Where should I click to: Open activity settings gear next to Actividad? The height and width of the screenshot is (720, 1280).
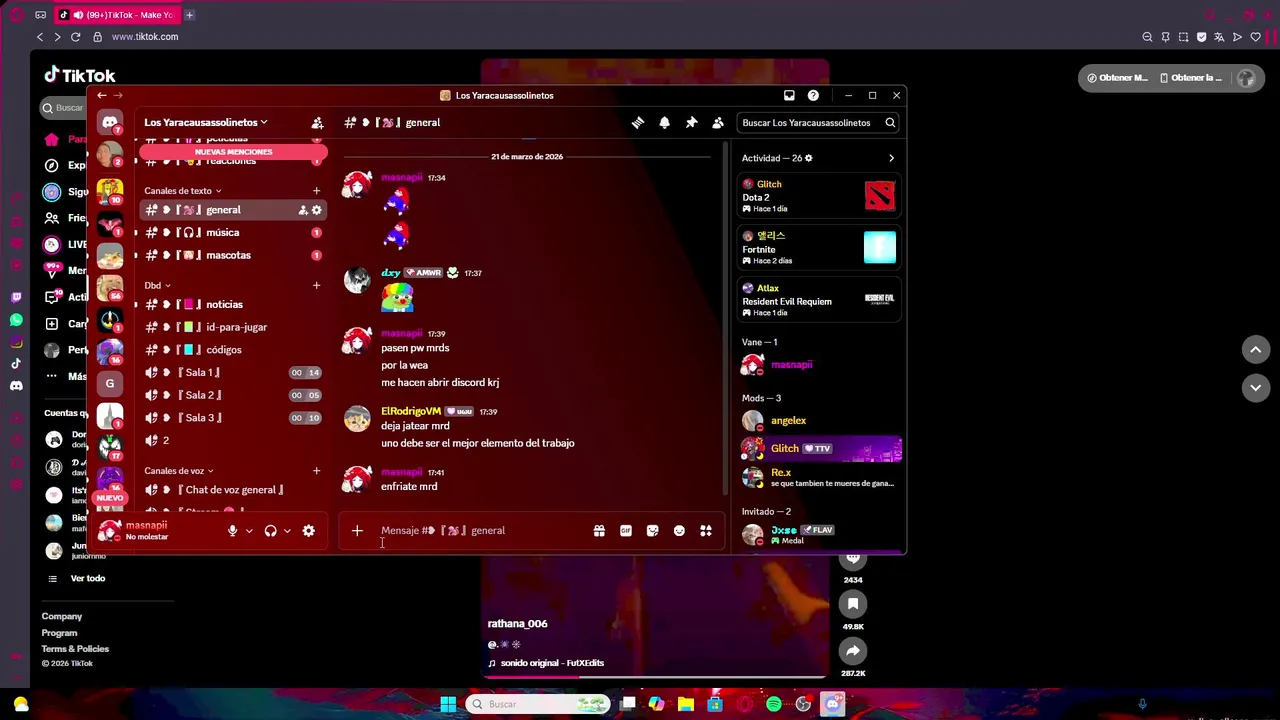click(x=809, y=158)
